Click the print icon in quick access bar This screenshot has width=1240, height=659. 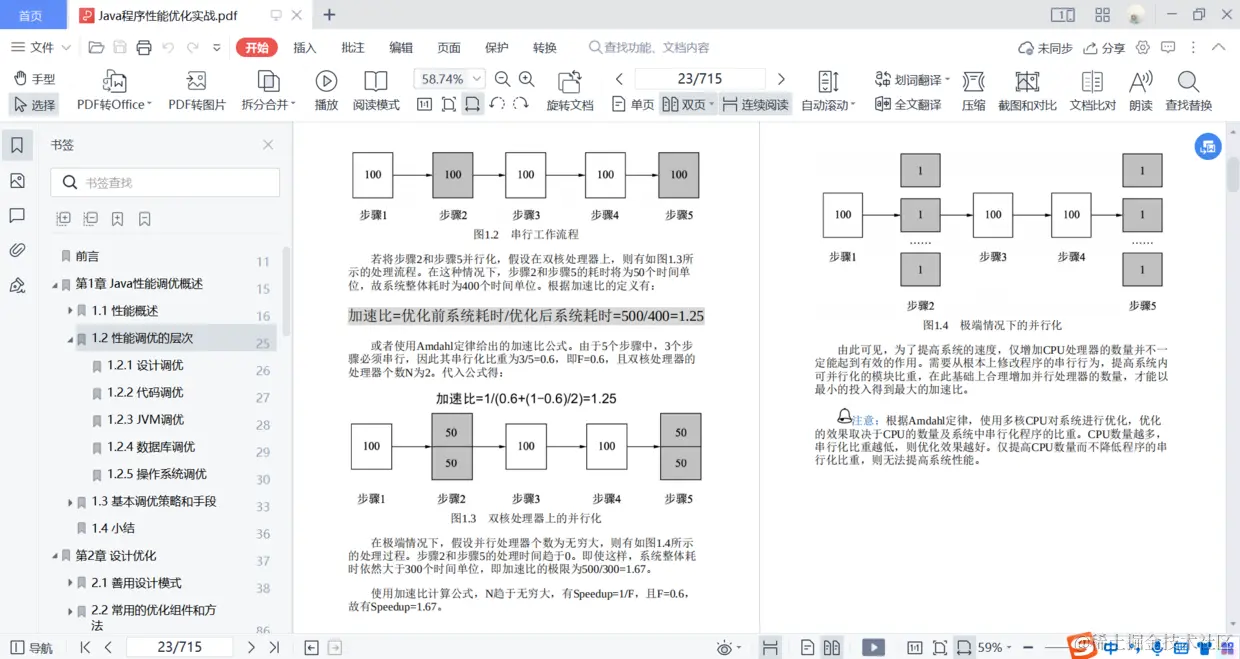144,48
